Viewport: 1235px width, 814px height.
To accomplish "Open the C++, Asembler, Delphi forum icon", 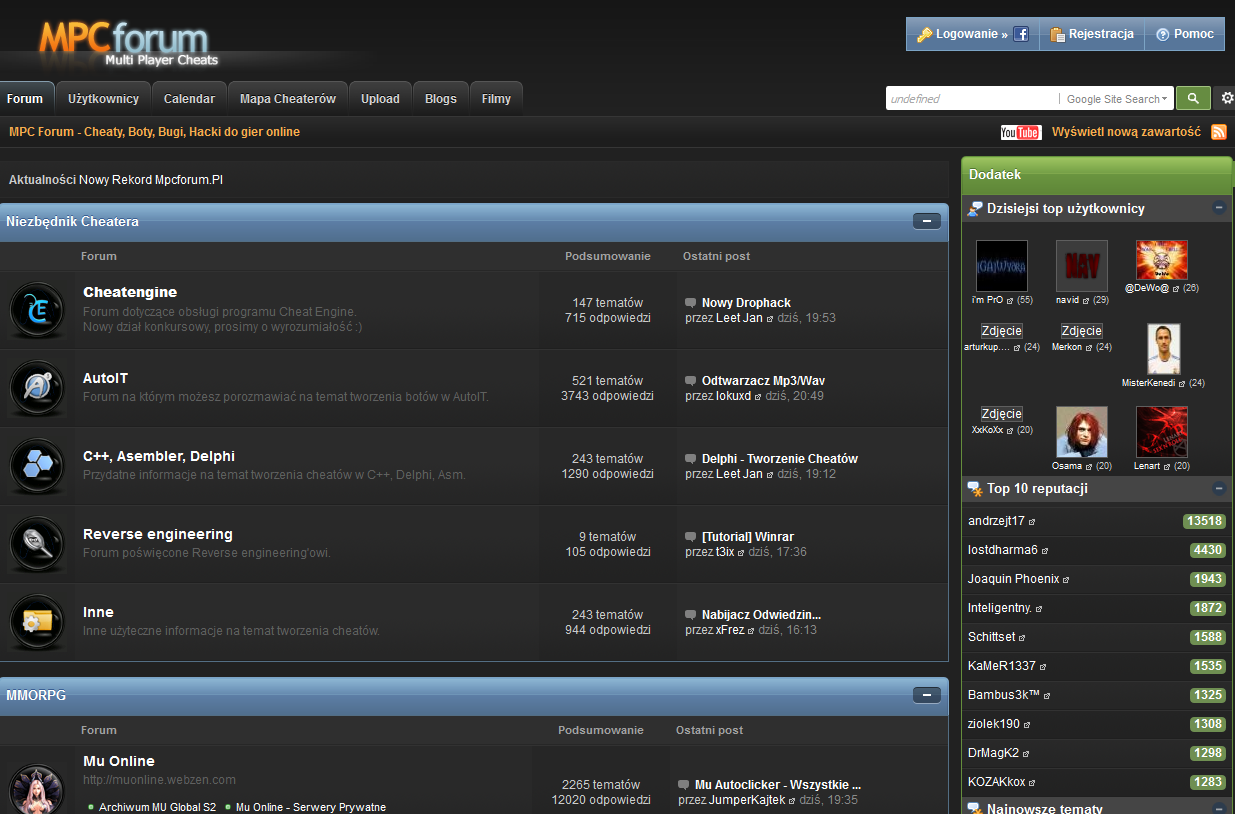I will click(37, 466).
